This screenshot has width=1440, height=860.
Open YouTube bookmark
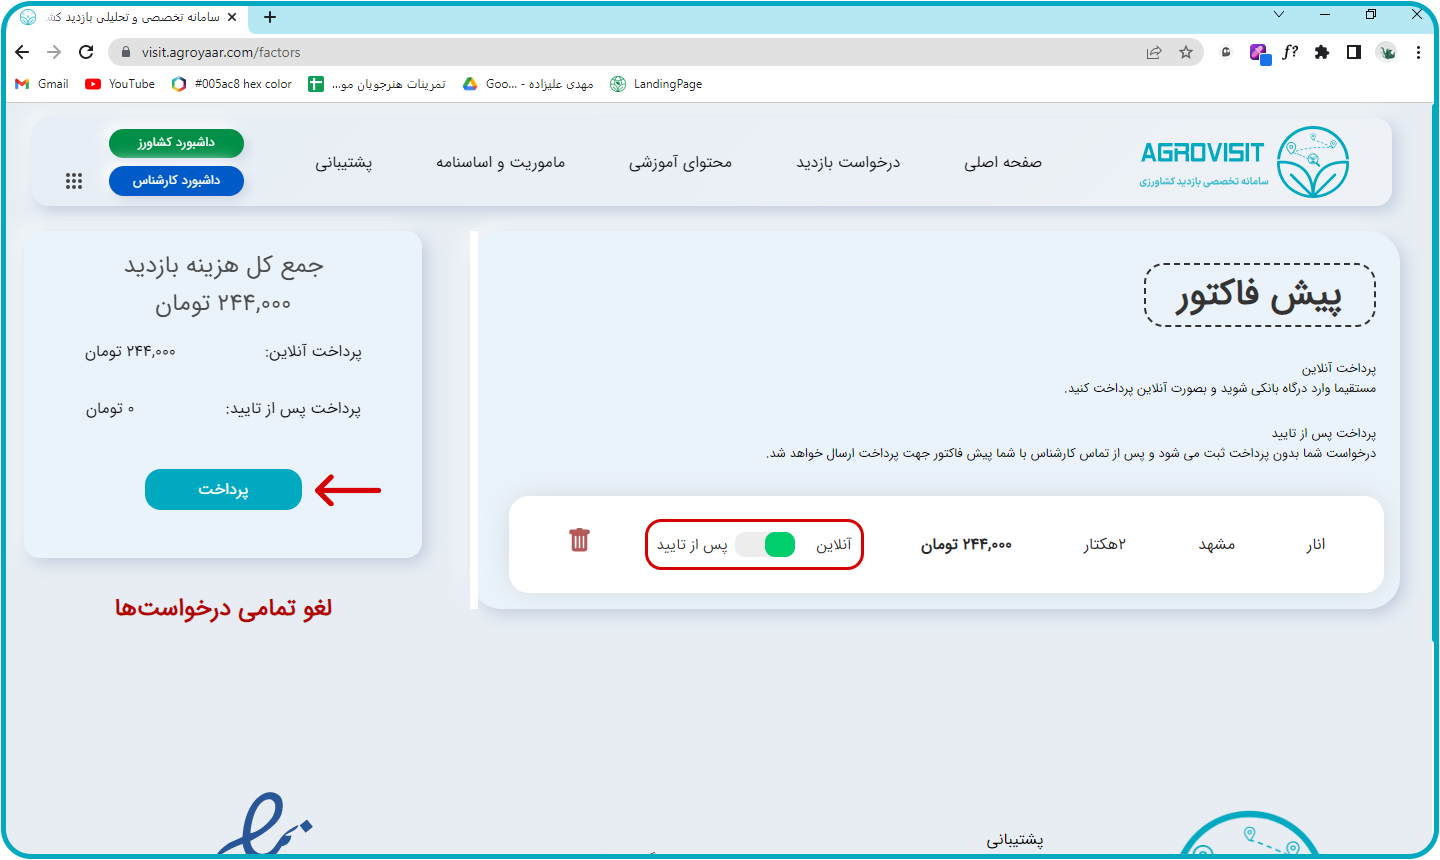coord(120,84)
